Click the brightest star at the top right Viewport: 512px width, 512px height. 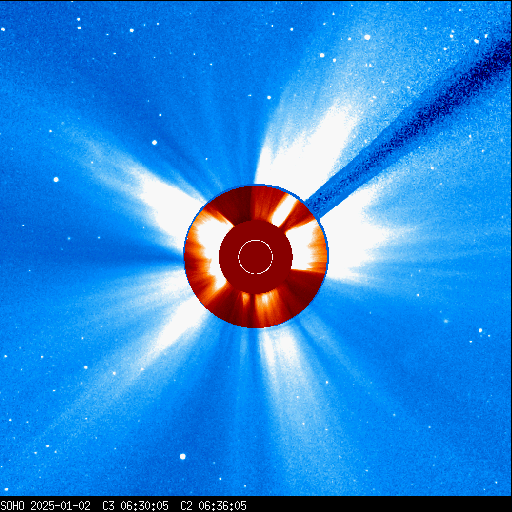tap(367, 37)
